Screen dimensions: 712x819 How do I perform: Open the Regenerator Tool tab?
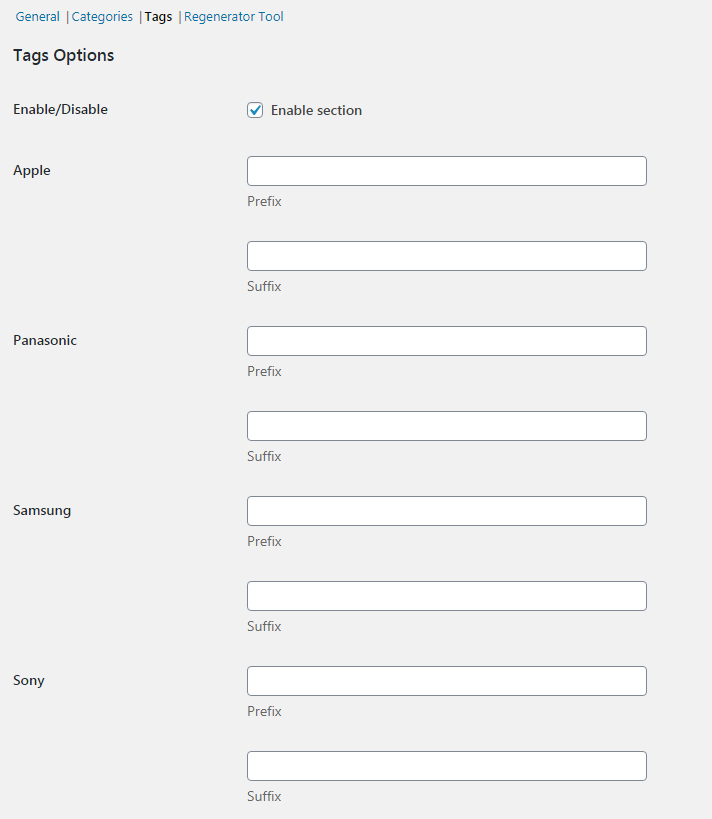tap(234, 17)
